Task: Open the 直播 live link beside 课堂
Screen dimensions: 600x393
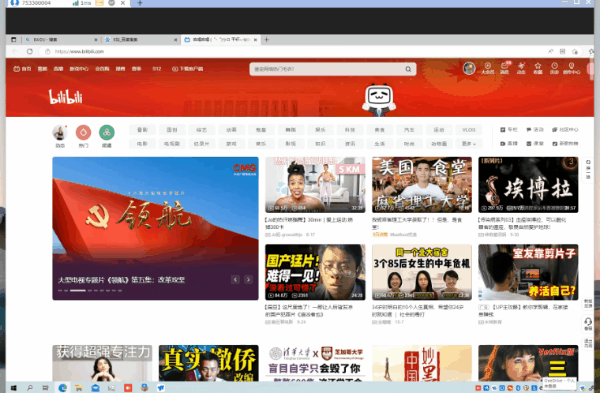Action: tap(509, 144)
